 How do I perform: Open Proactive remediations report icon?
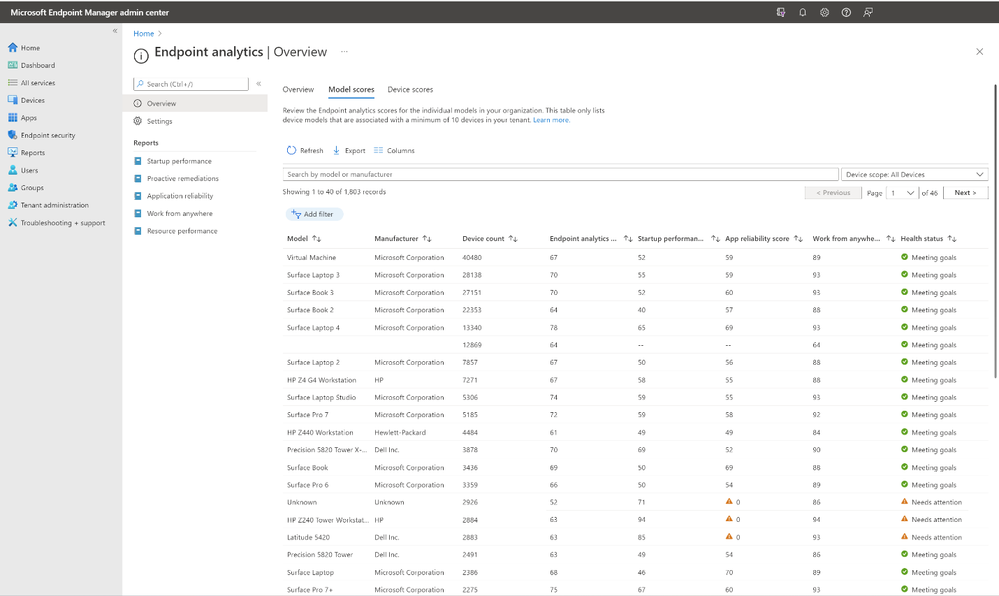pos(138,178)
